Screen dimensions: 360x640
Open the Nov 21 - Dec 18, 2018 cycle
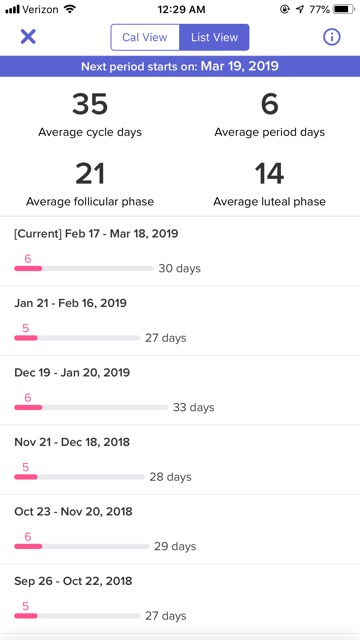180,460
